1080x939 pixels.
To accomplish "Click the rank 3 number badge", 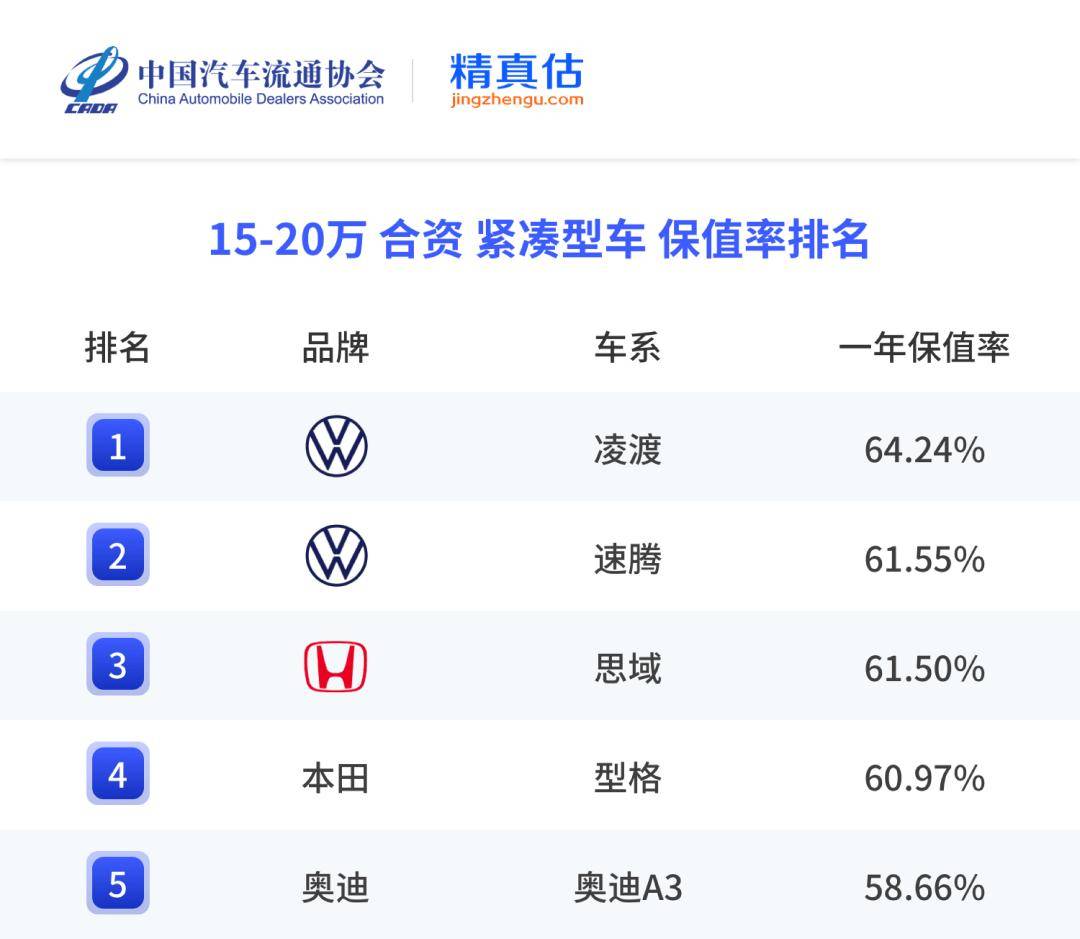I will (118, 665).
